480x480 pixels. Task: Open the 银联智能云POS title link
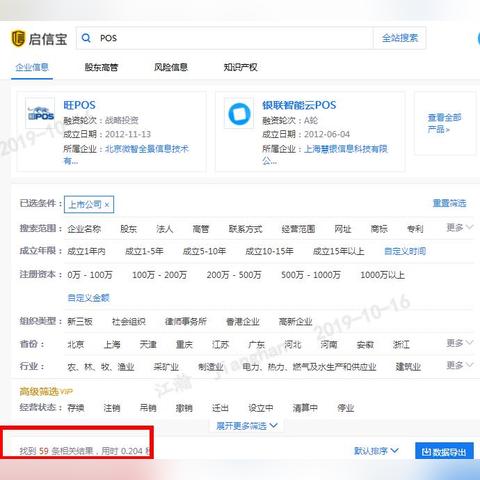tap(299, 105)
